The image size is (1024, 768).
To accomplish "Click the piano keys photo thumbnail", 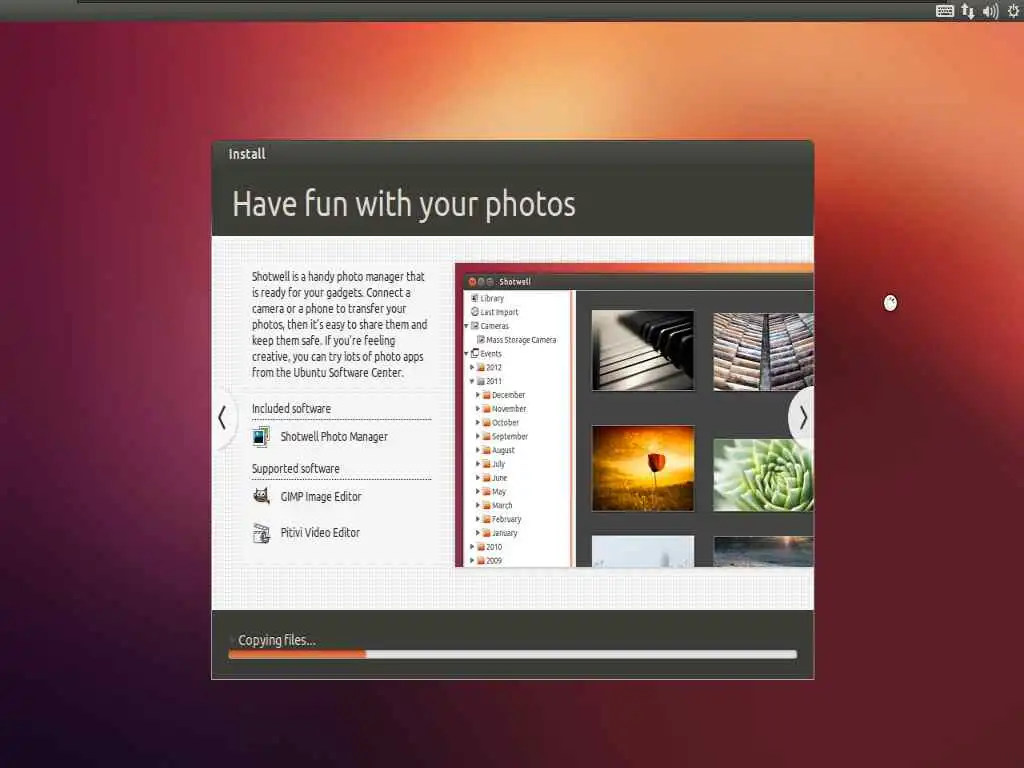I will pos(643,351).
